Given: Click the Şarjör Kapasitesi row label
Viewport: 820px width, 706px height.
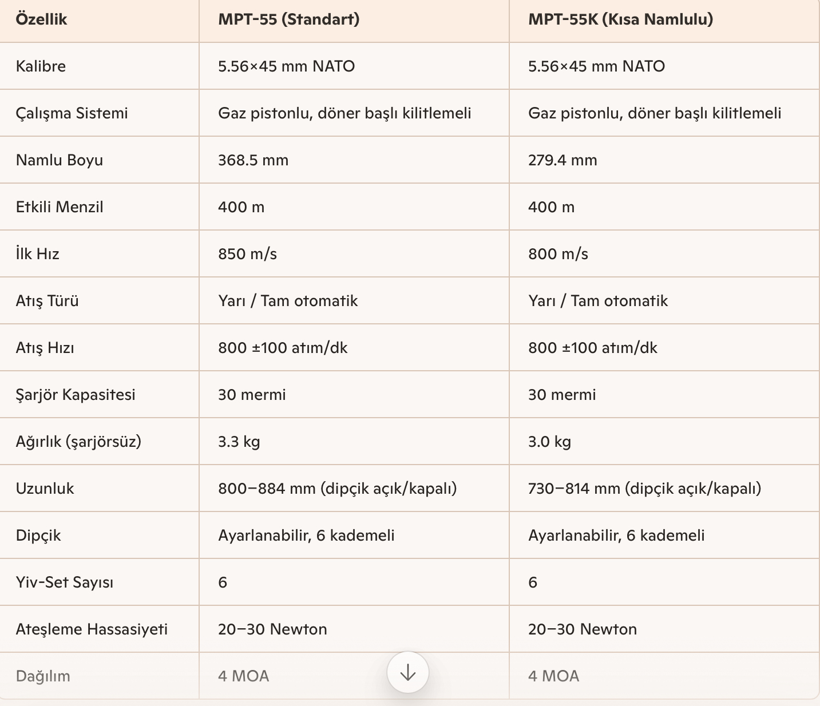Looking at the screenshot, I should (76, 395).
